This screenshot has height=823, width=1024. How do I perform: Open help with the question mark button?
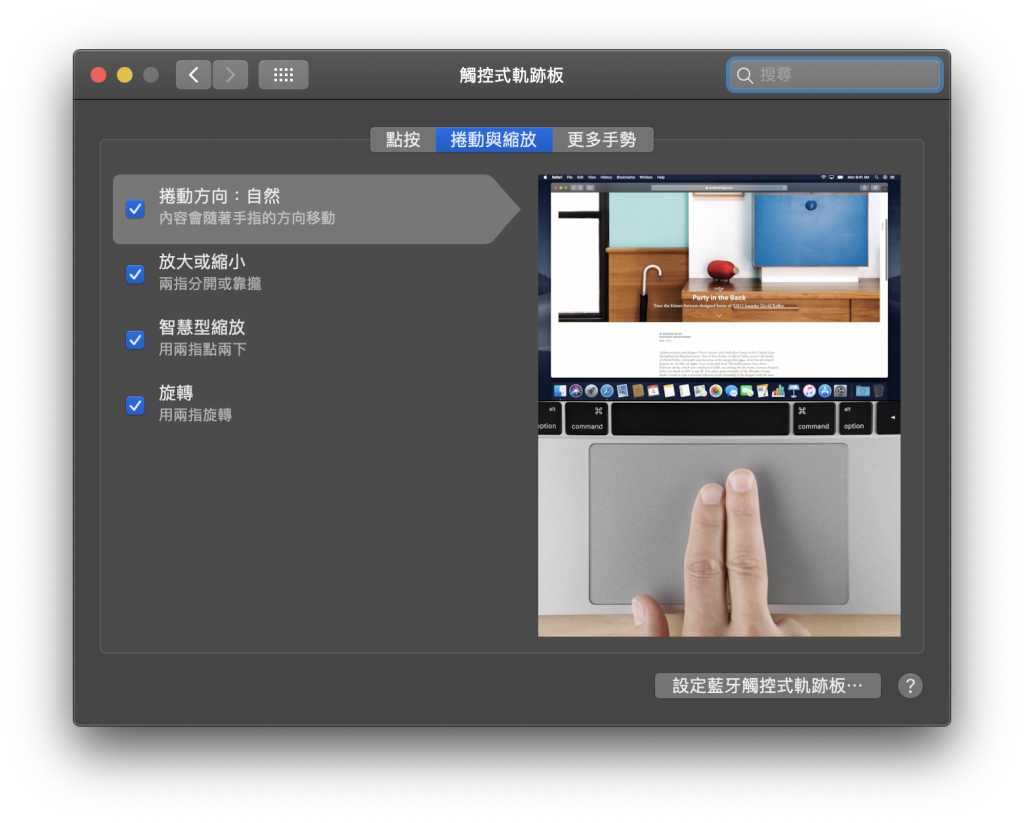910,686
